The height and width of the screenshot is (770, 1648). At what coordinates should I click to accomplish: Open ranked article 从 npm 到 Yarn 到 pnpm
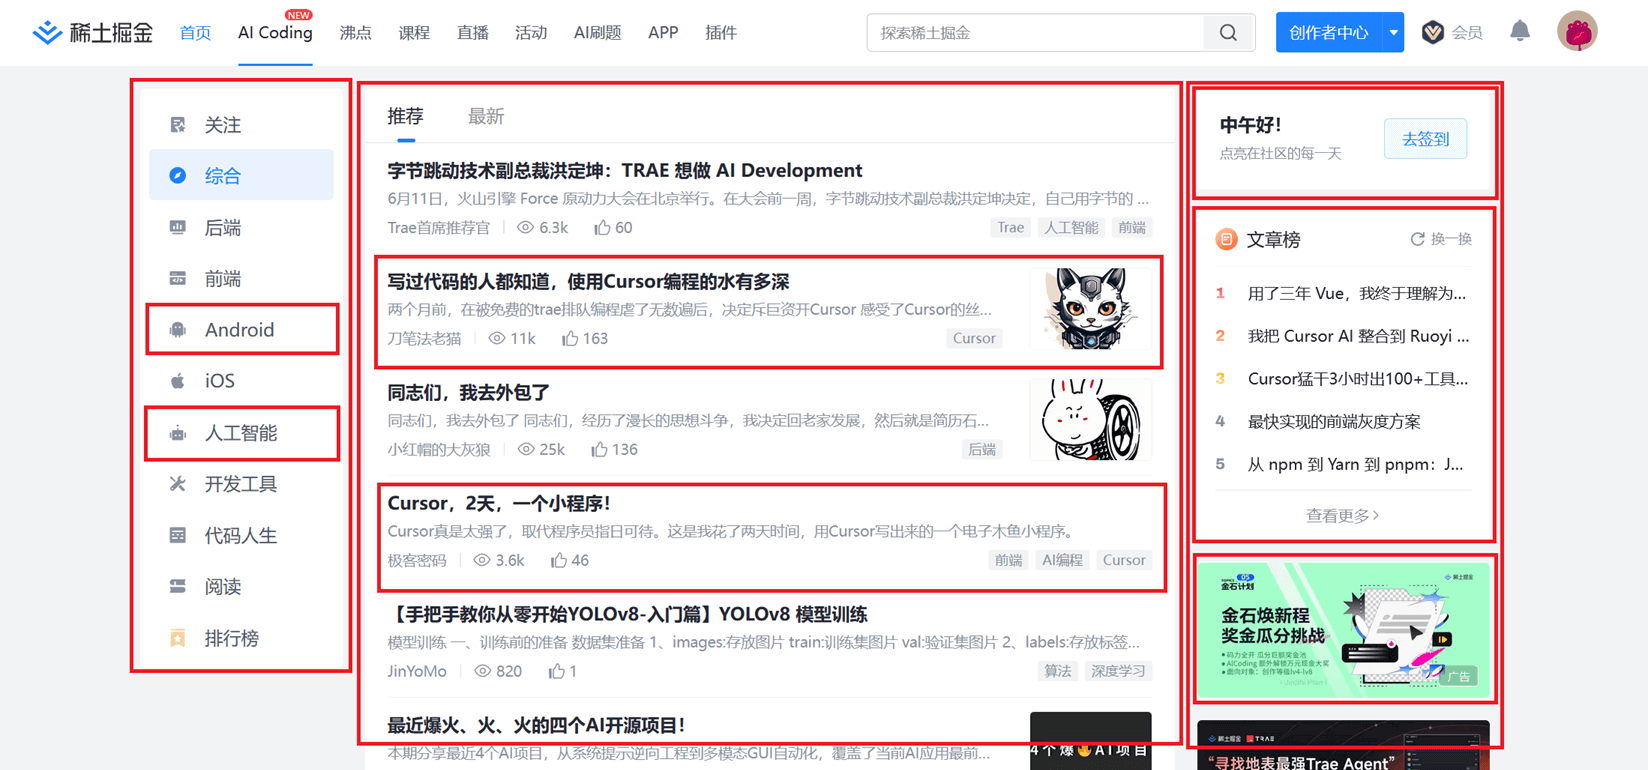coord(1355,465)
